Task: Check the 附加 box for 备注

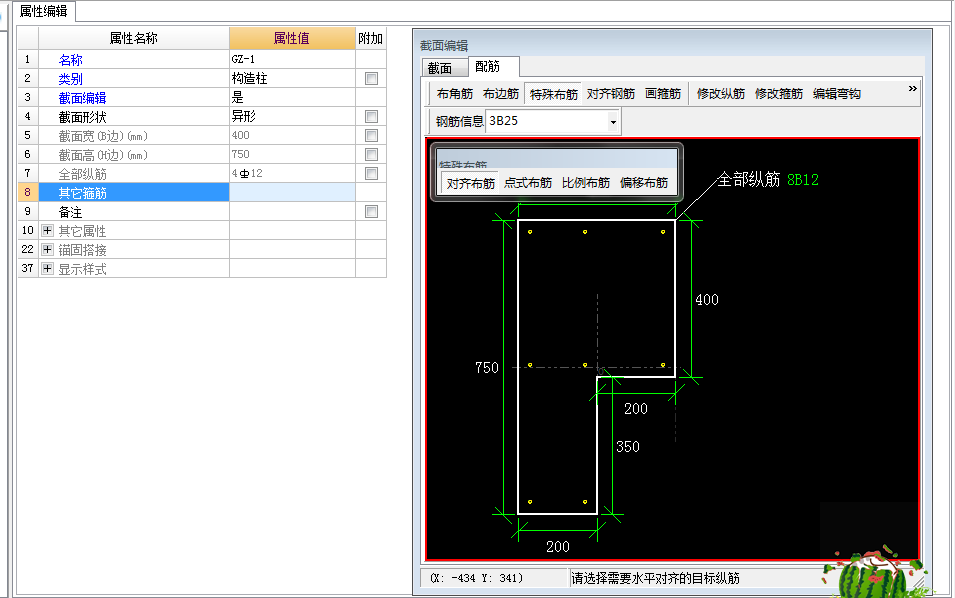Action: point(372,211)
